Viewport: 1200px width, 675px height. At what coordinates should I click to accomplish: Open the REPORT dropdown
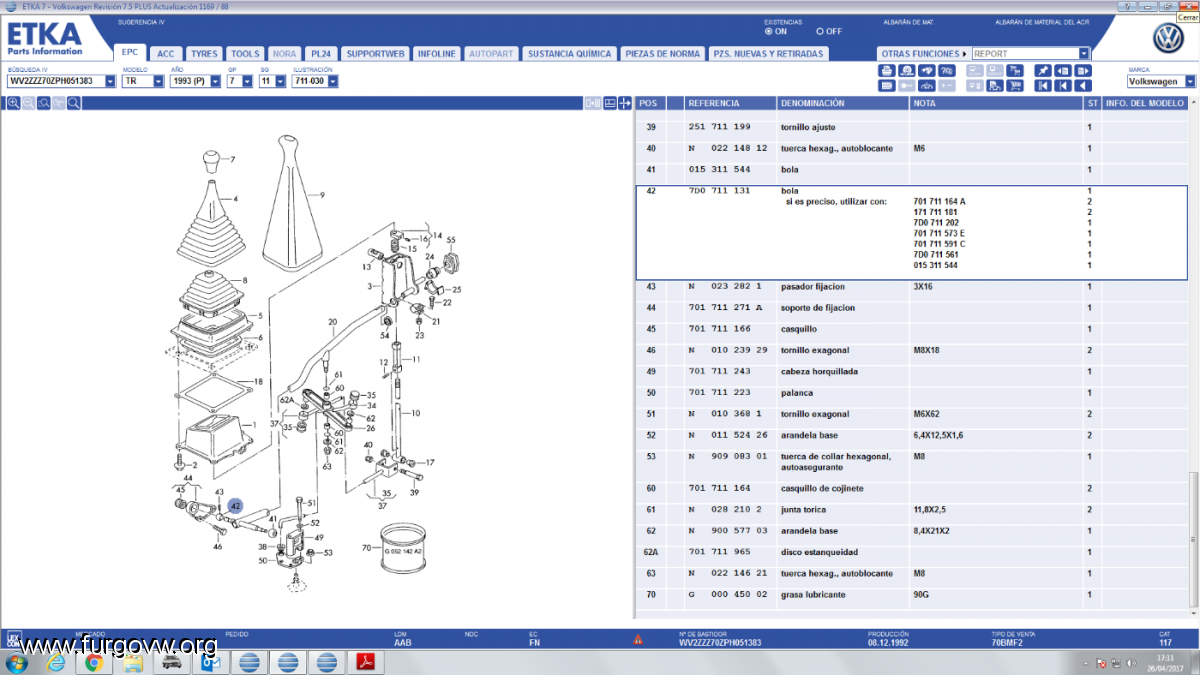1084,53
